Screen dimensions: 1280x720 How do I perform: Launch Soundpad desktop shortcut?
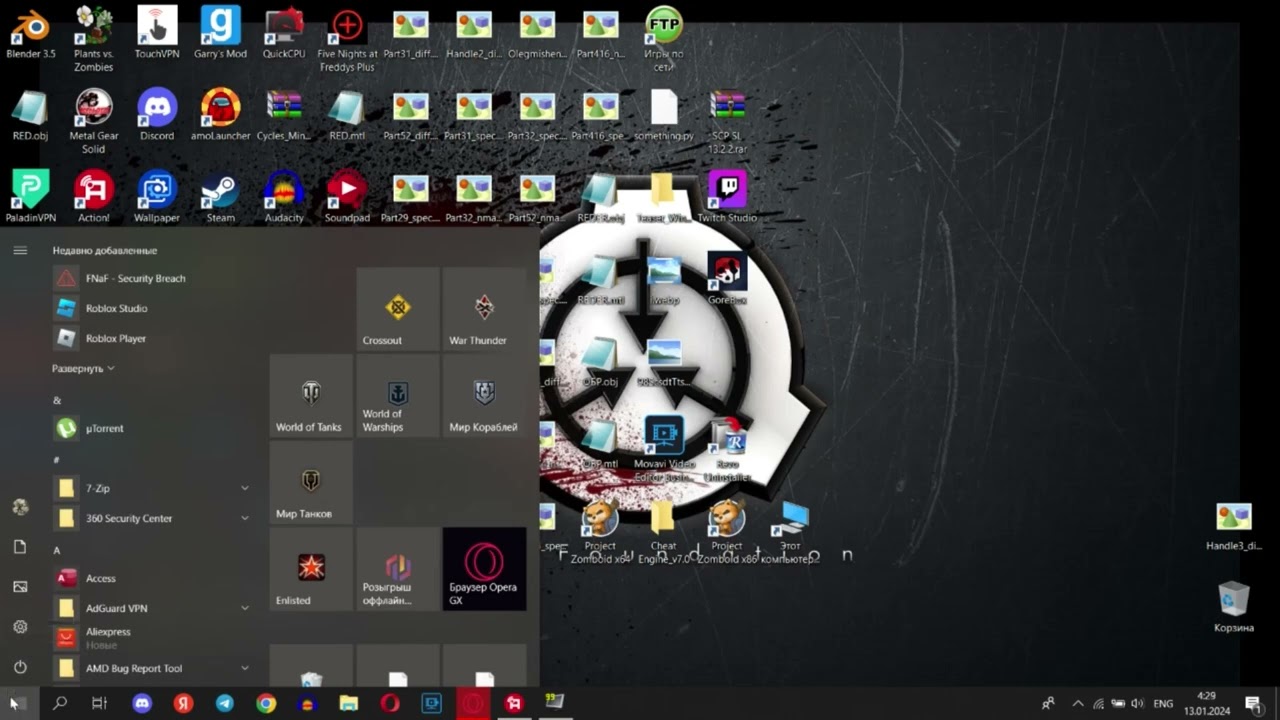(347, 197)
